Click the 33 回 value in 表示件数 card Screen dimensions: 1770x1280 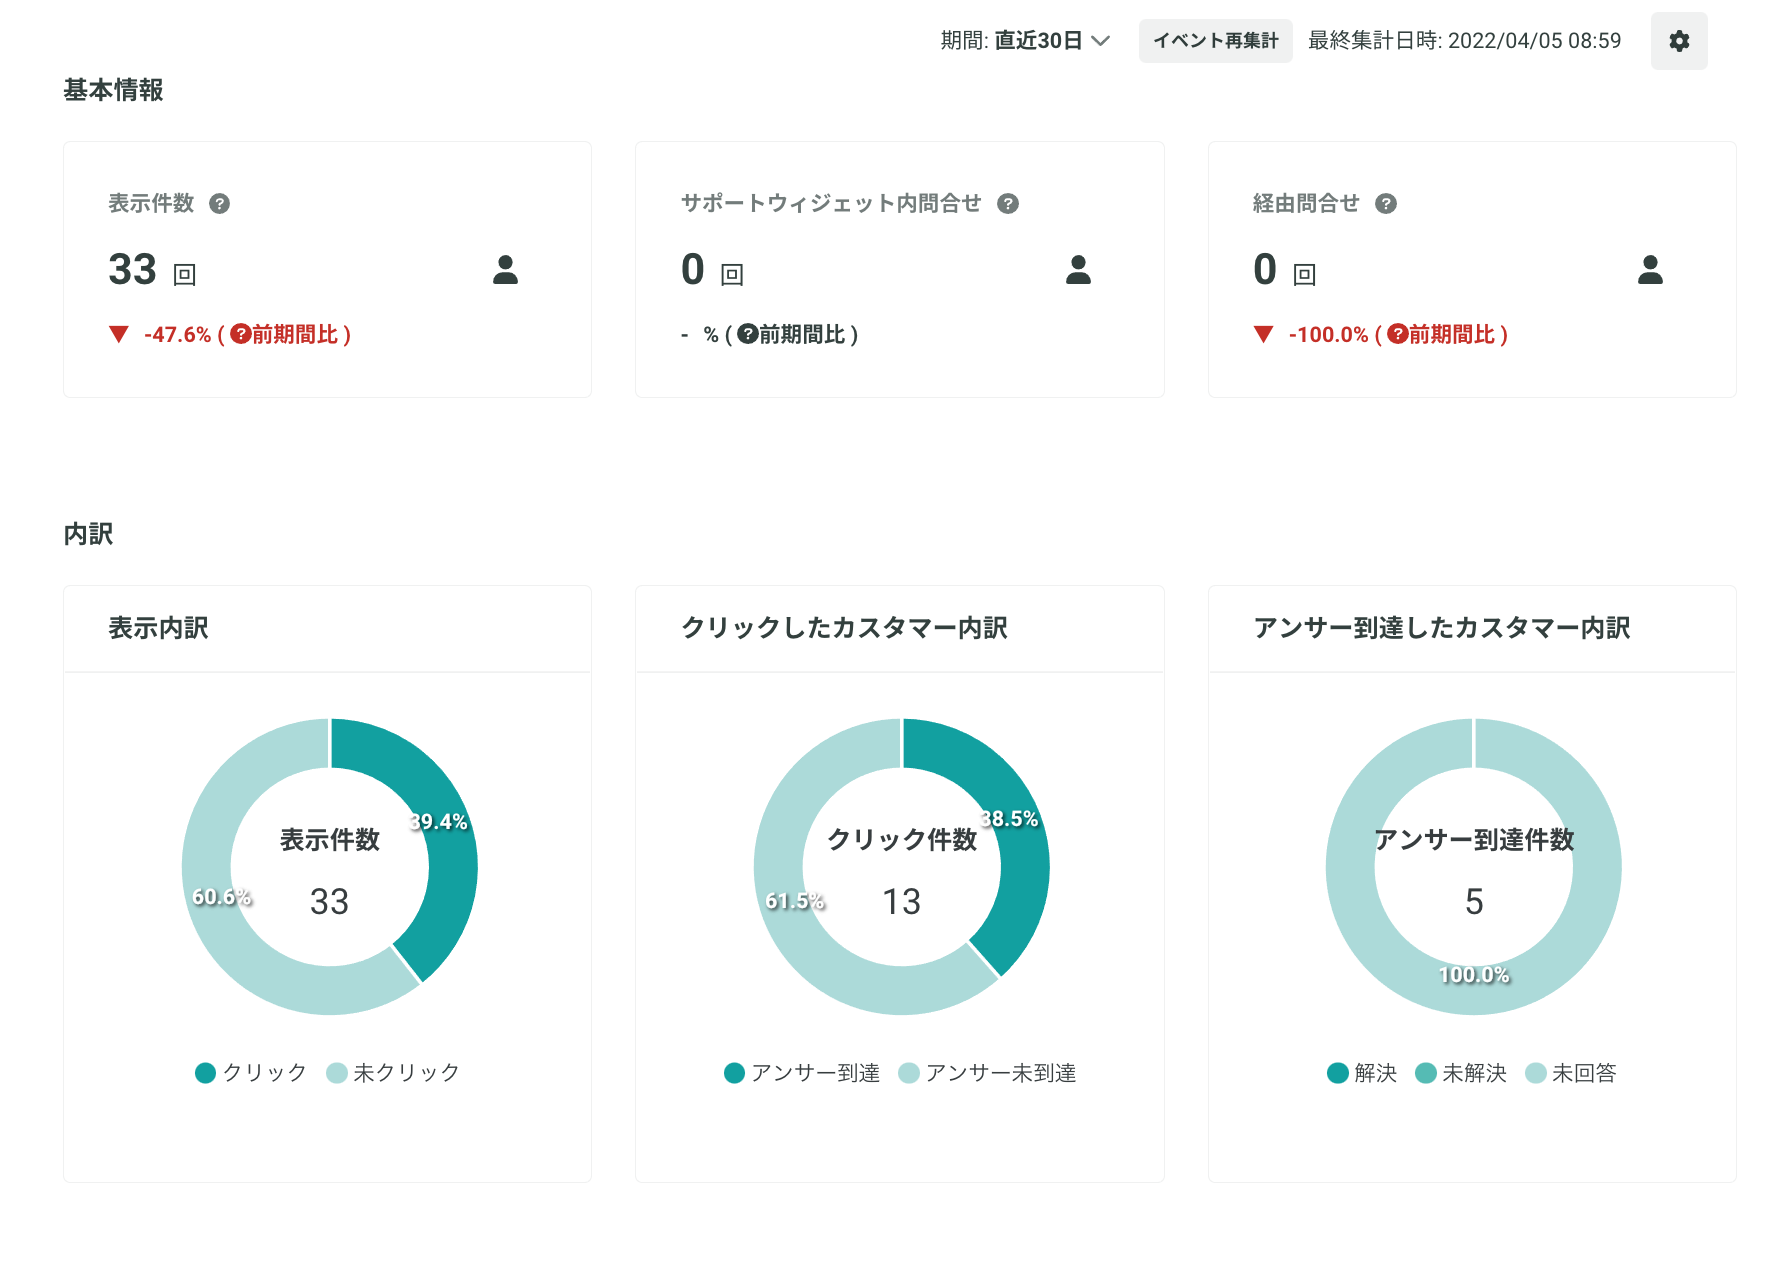click(x=152, y=270)
